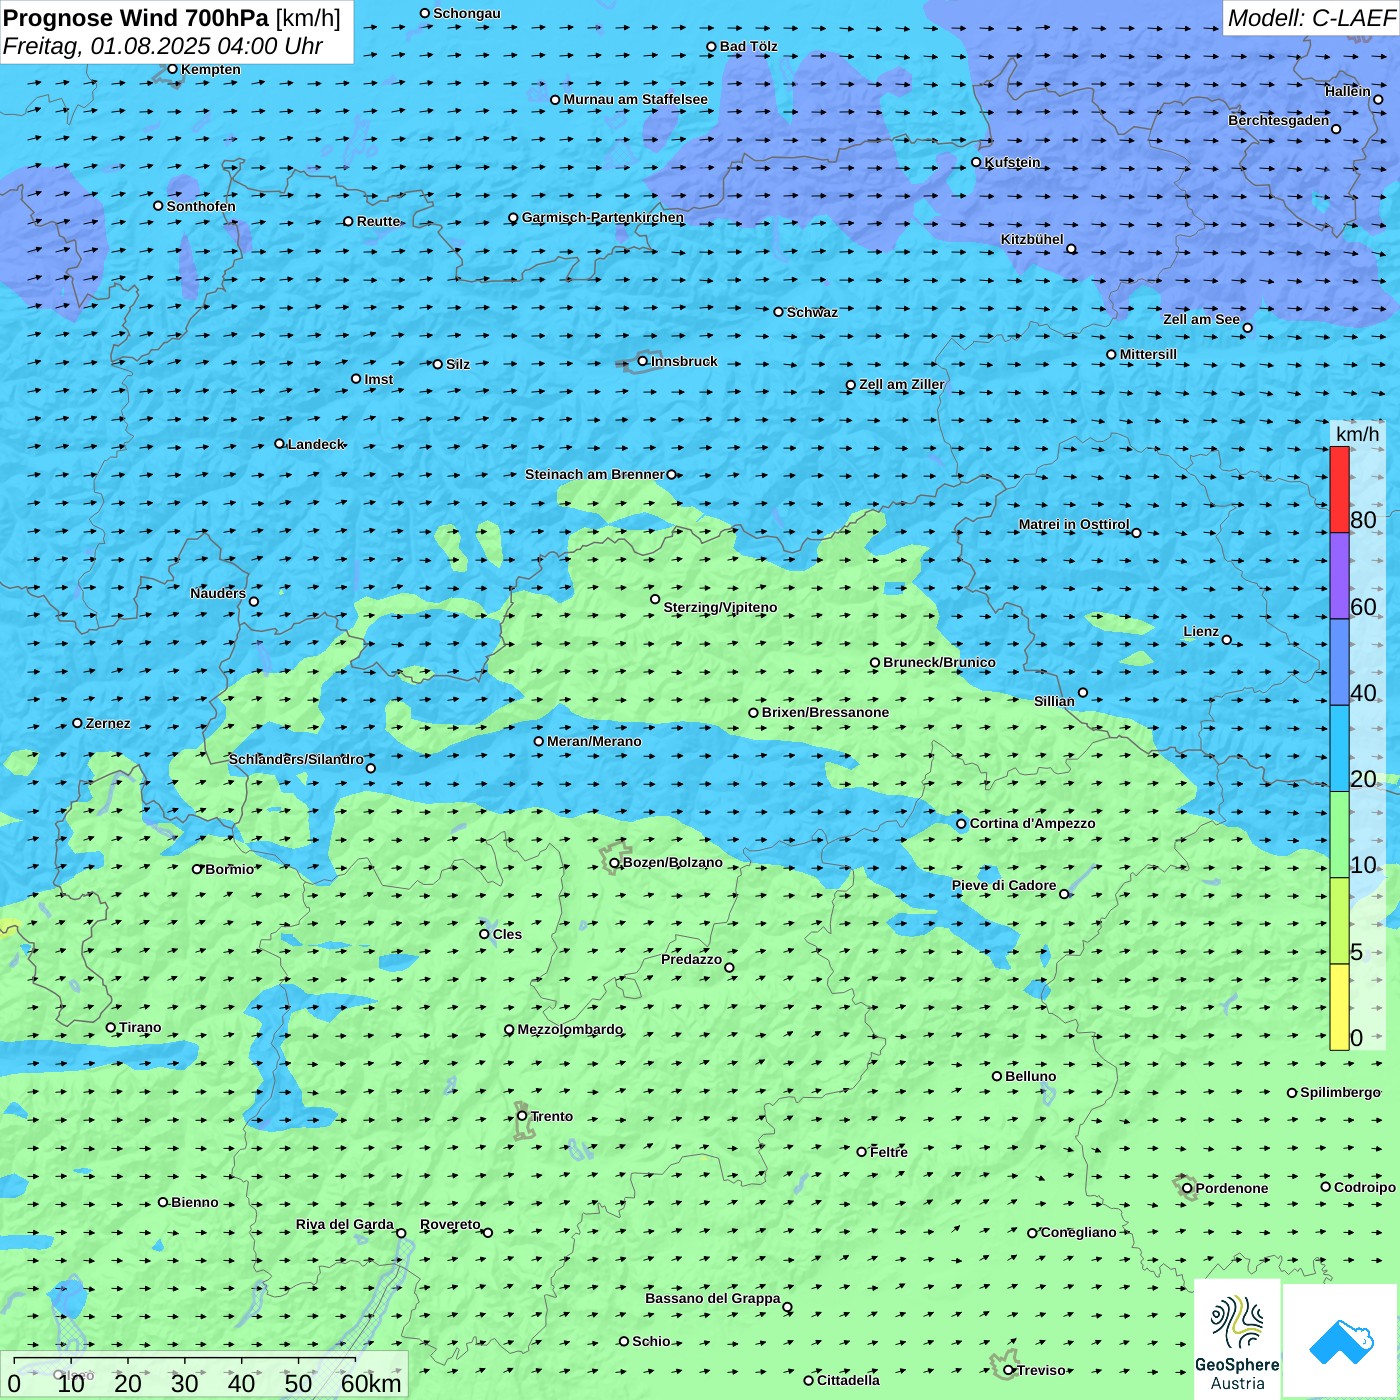
Task: Click the Trento city marker
Action: (522, 1116)
